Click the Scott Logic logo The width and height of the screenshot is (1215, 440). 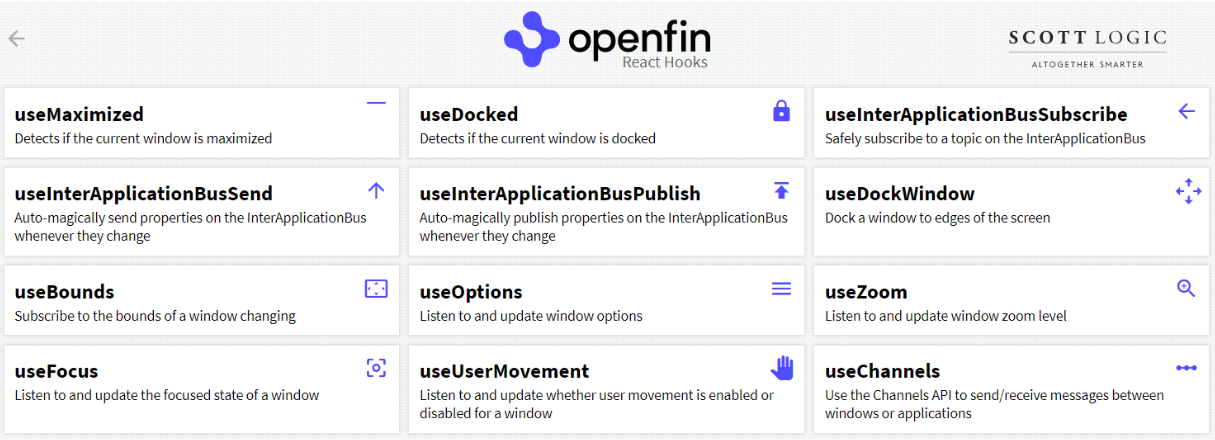[1087, 47]
